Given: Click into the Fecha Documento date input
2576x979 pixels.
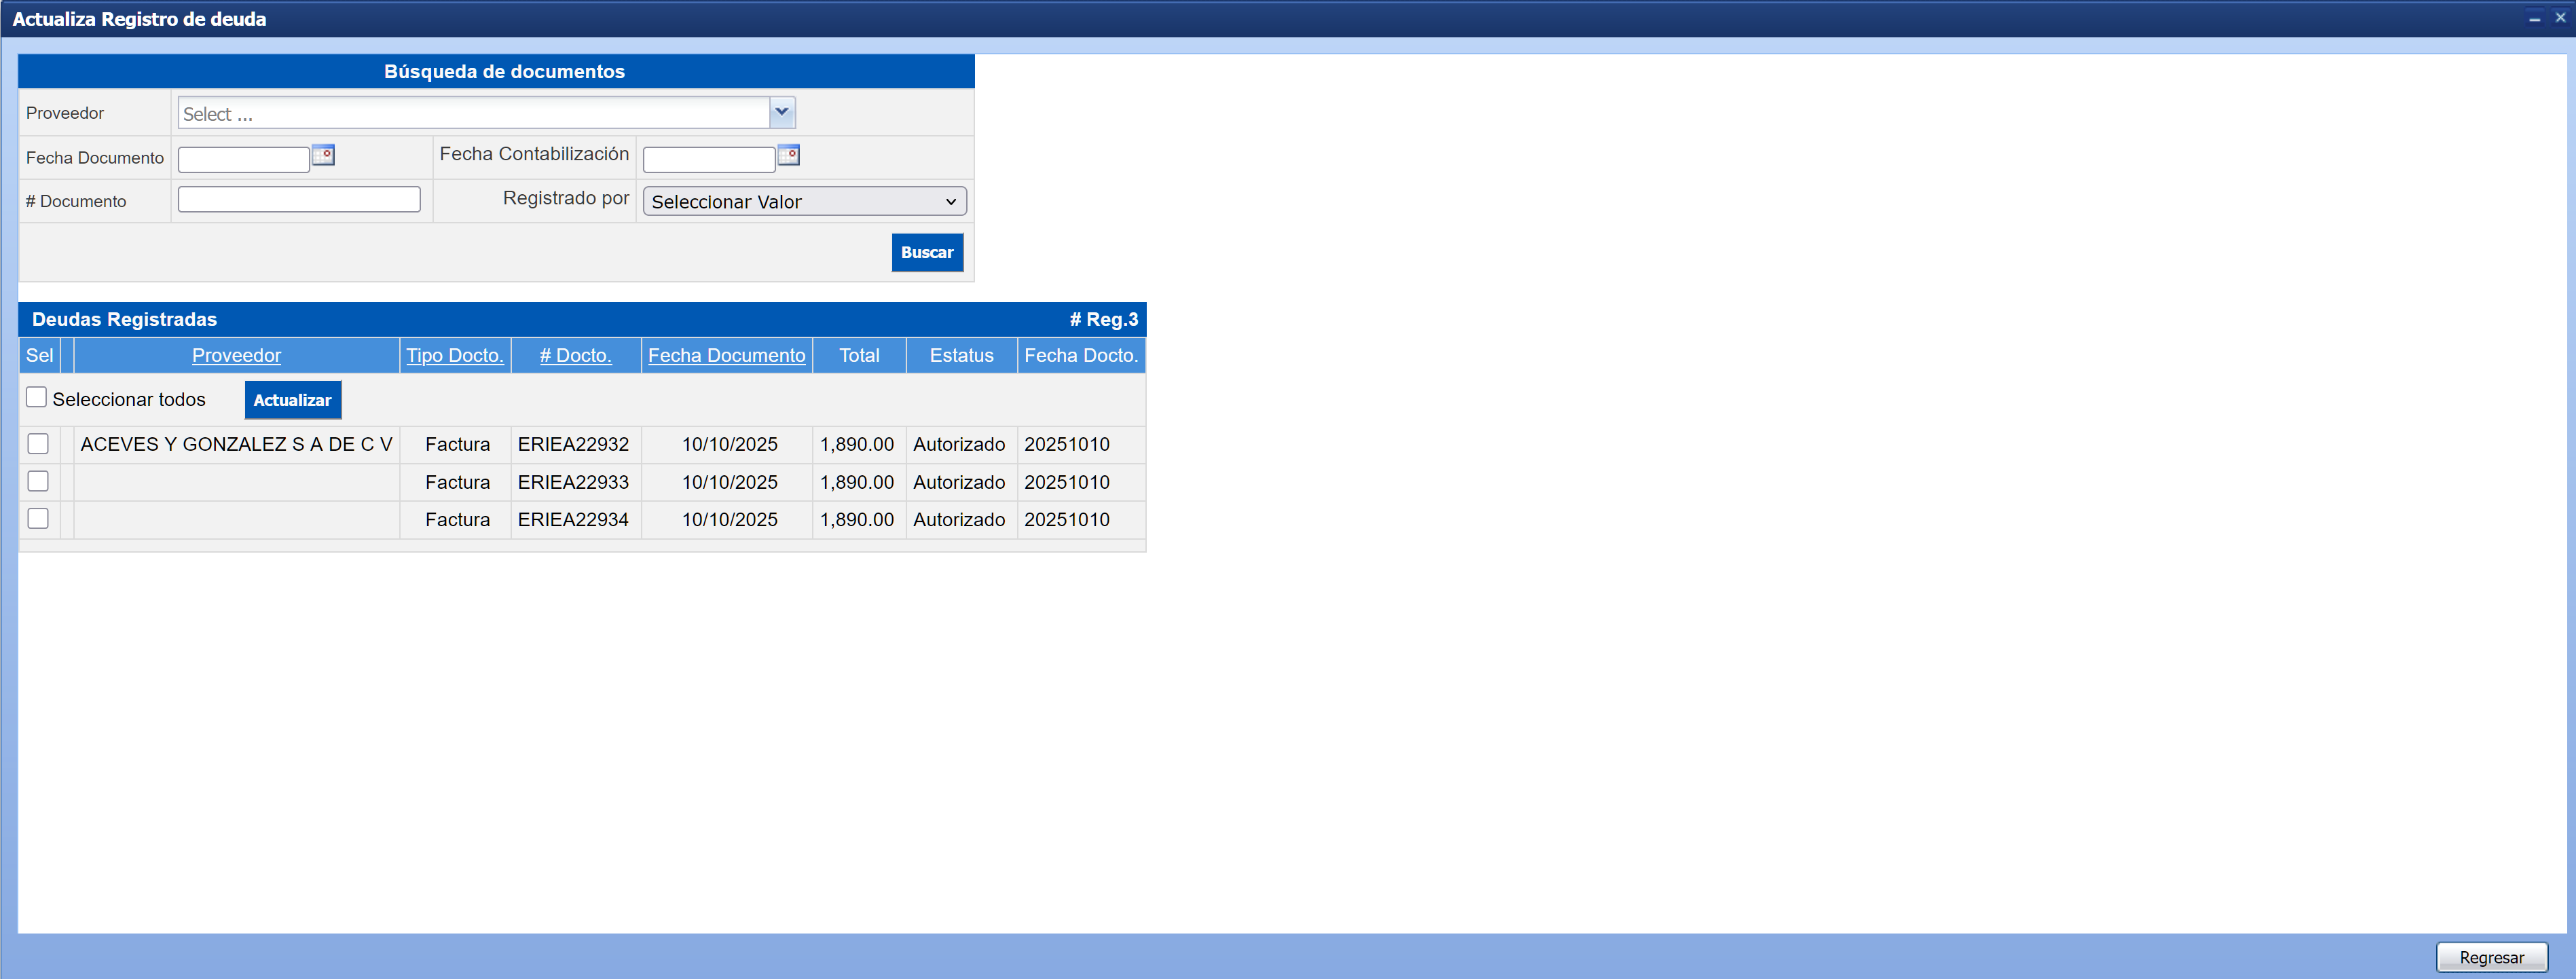Looking at the screenshot, I should (x=244, y=159).
